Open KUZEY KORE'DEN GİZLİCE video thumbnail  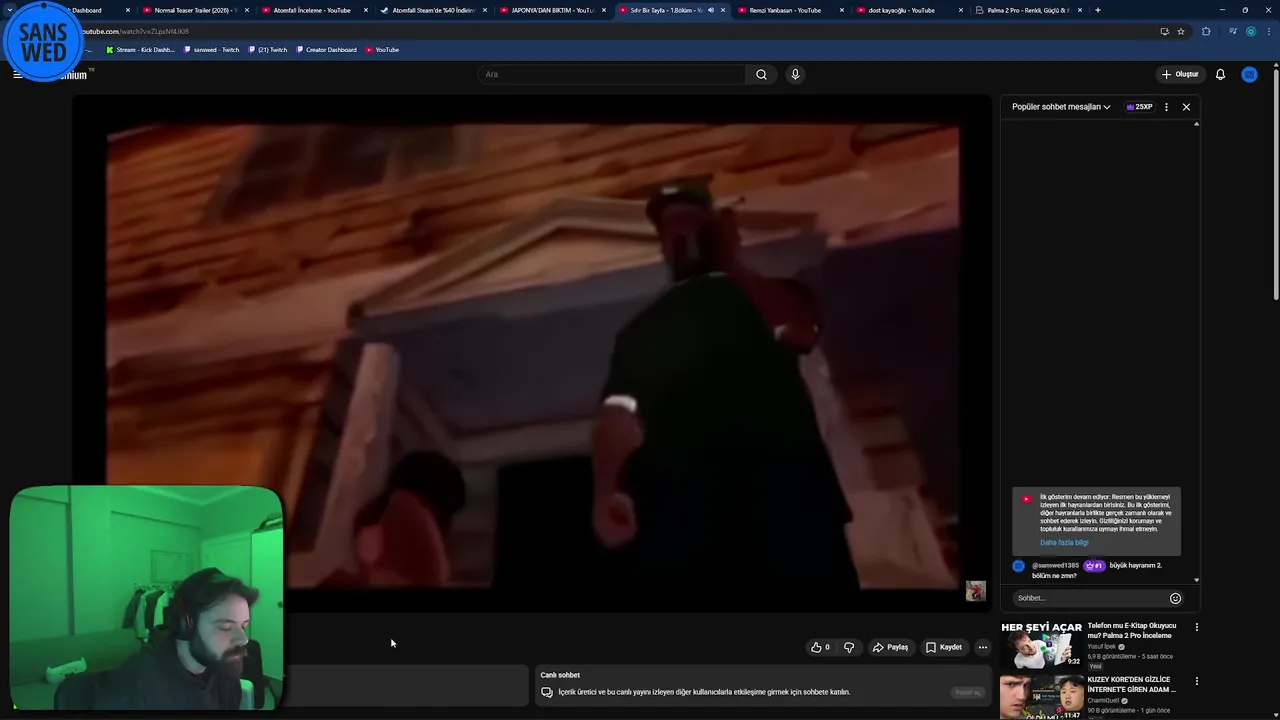[x=1041, y=697]
